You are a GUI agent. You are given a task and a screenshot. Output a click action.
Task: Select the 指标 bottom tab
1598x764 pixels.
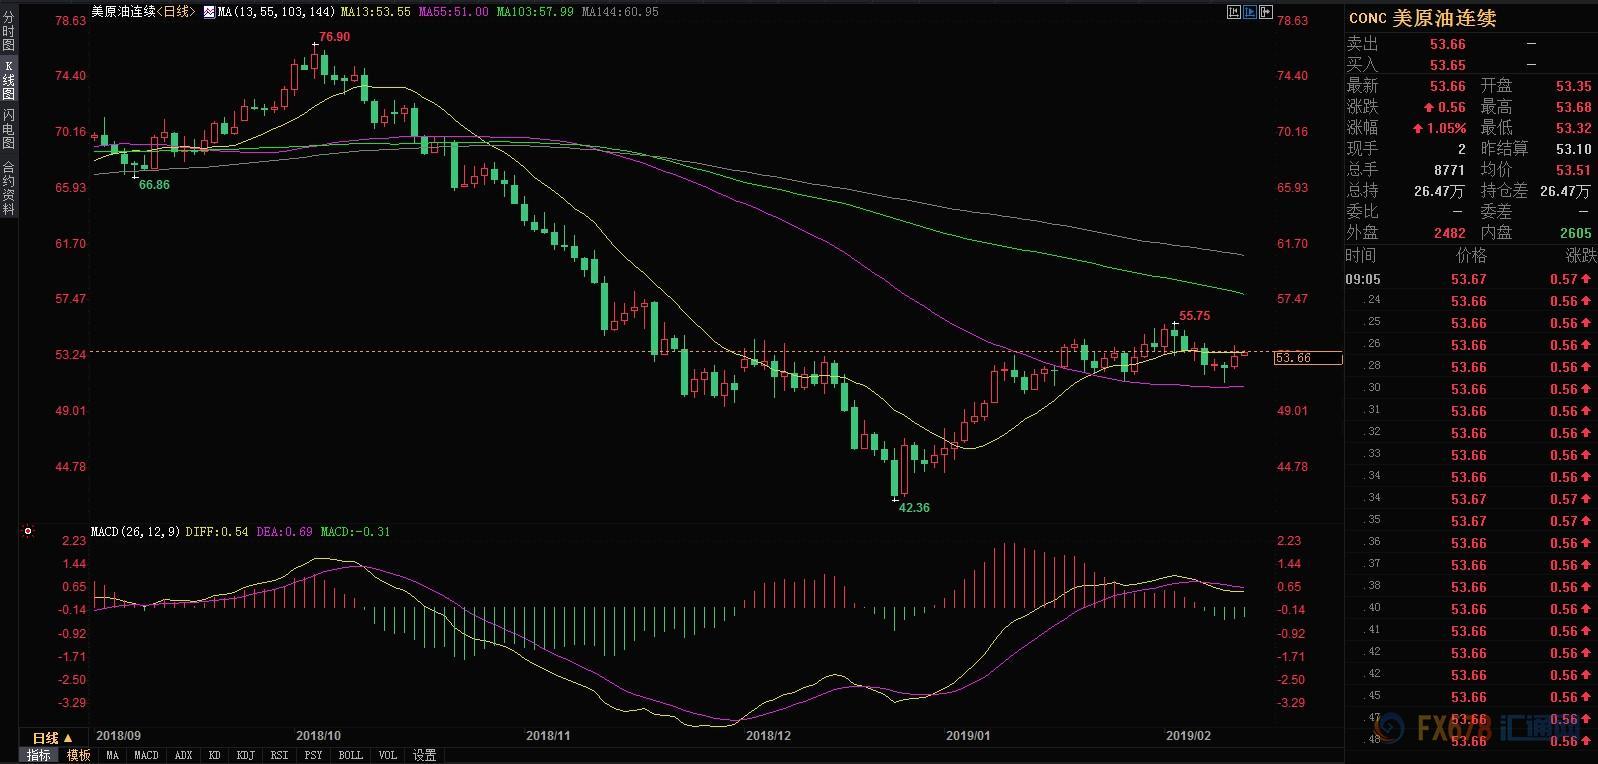39,755
